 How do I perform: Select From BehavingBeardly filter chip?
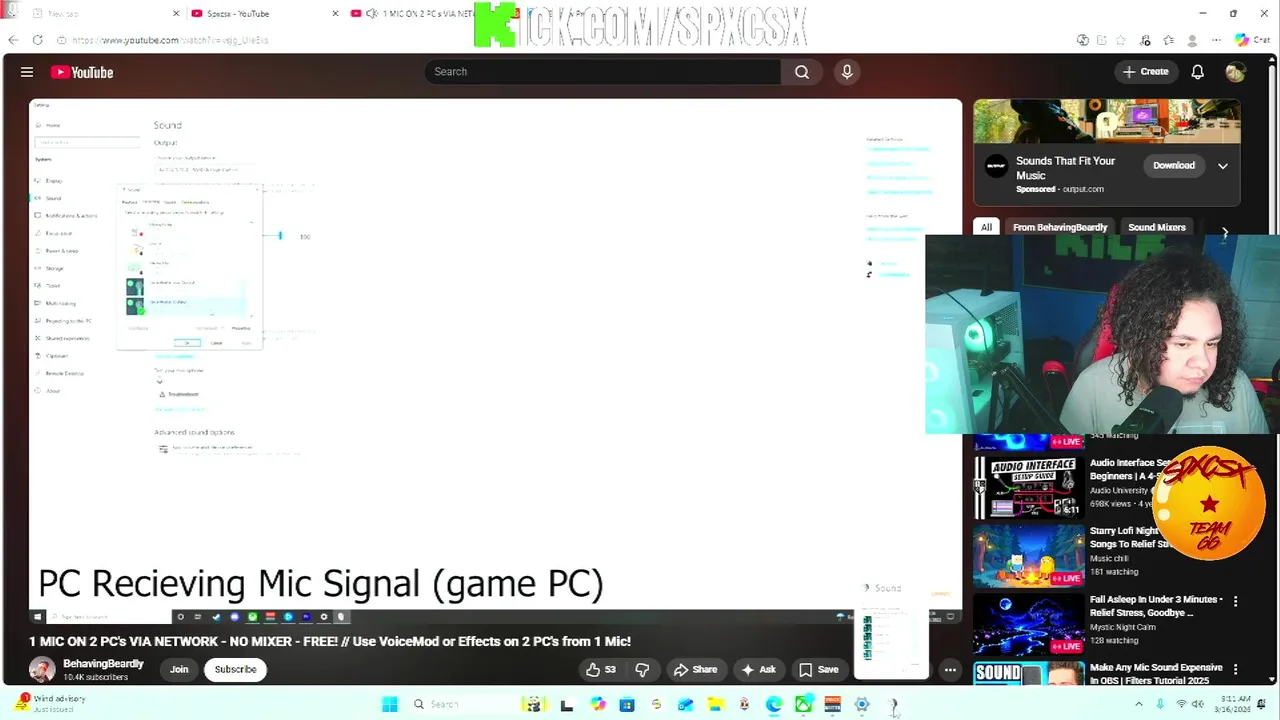point(1060,227)
